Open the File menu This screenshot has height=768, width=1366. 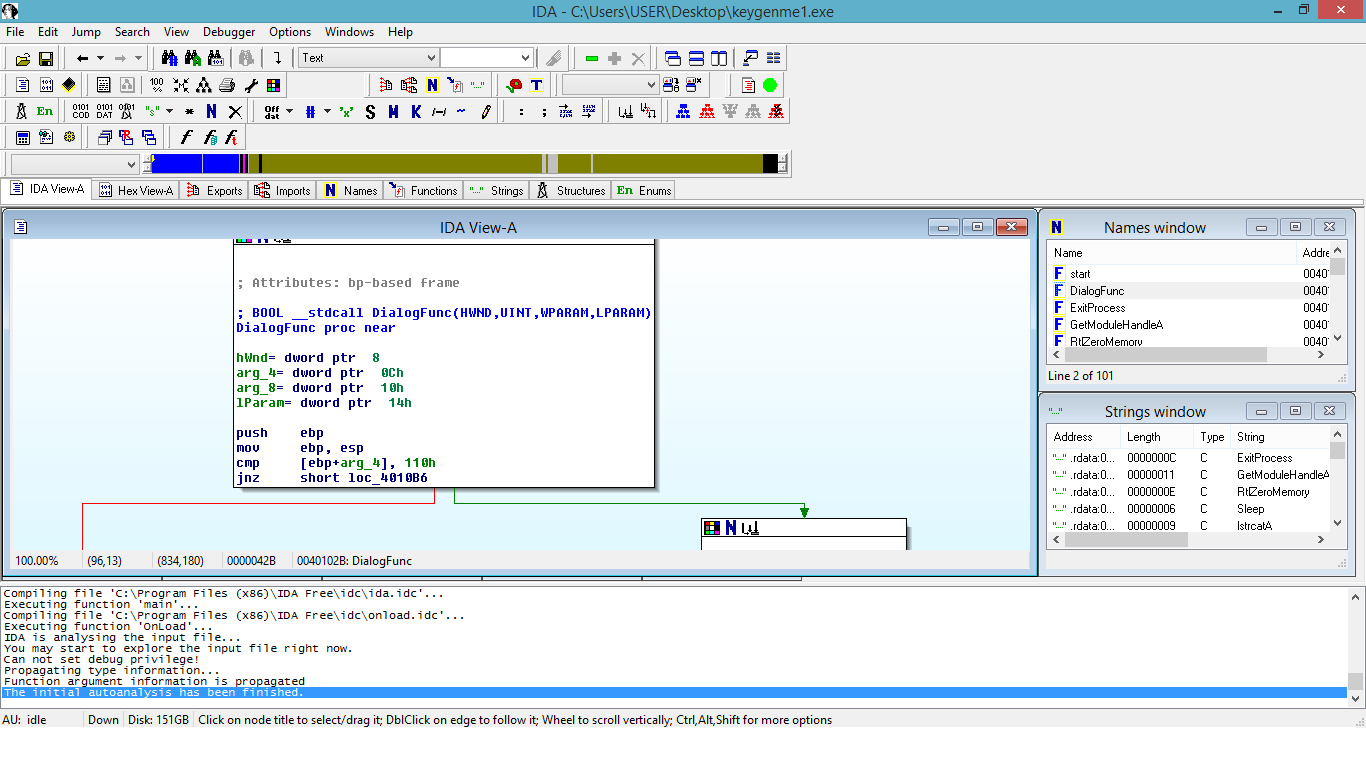point(15,32)
